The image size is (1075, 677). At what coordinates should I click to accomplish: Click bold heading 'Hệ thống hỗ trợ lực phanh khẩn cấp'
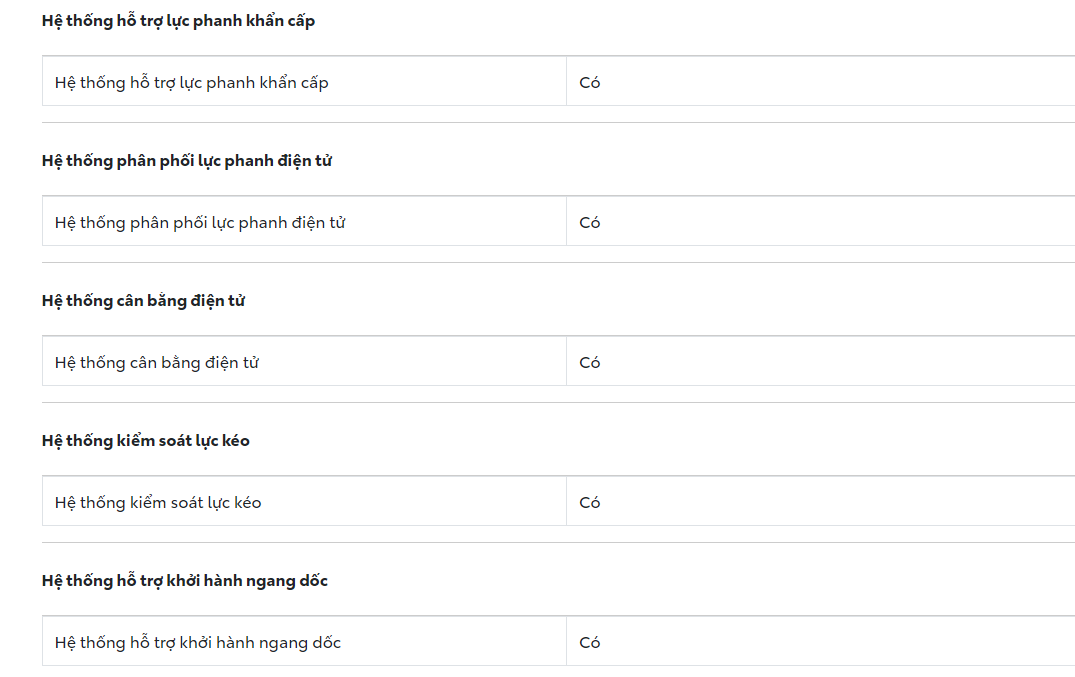coord(178,21)
